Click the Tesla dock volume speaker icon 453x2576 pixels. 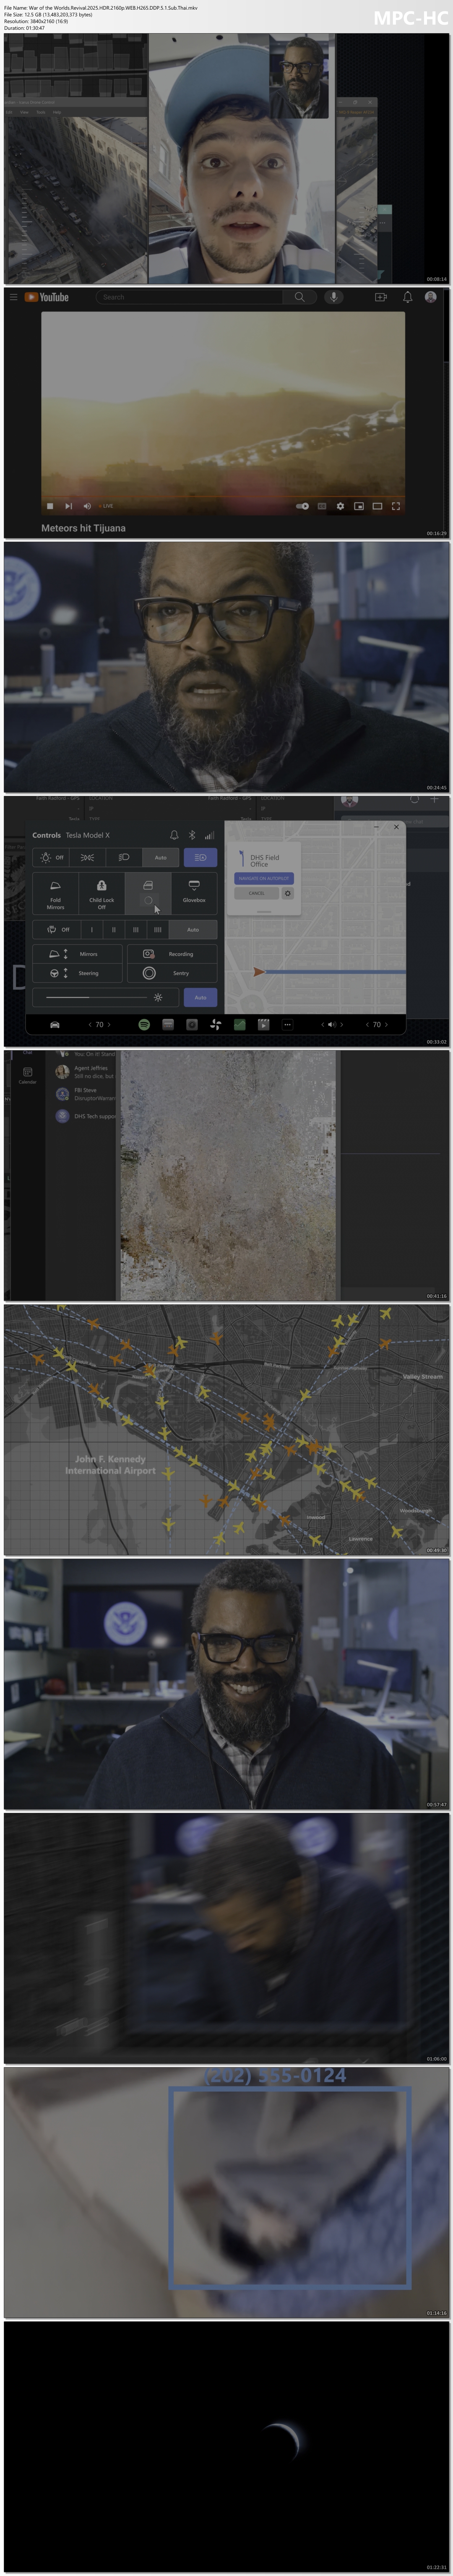pos(332,1024)
